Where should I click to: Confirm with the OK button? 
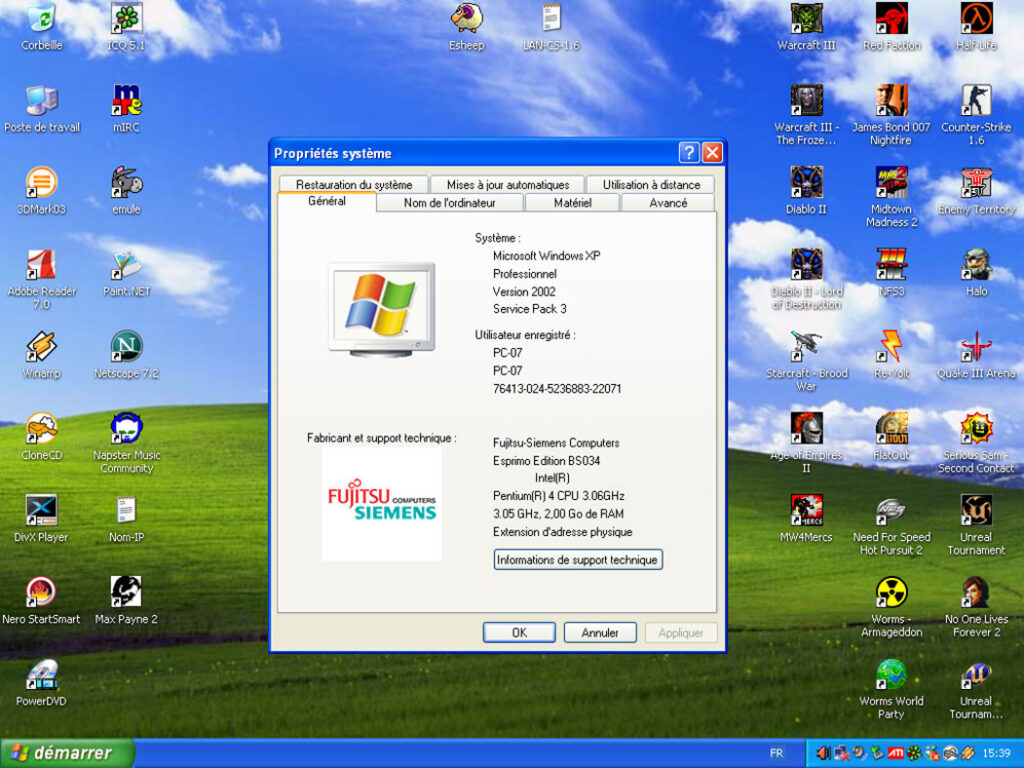[519, 633]
